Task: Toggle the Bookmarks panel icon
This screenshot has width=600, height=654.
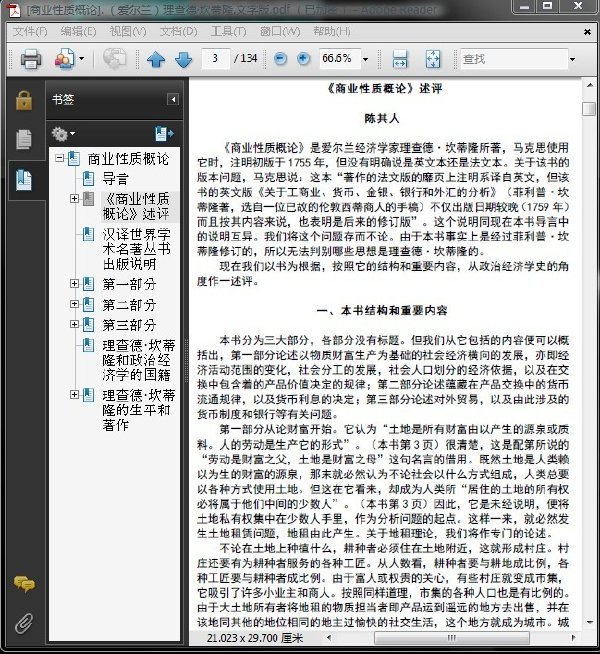Action: tap(24, 180)
